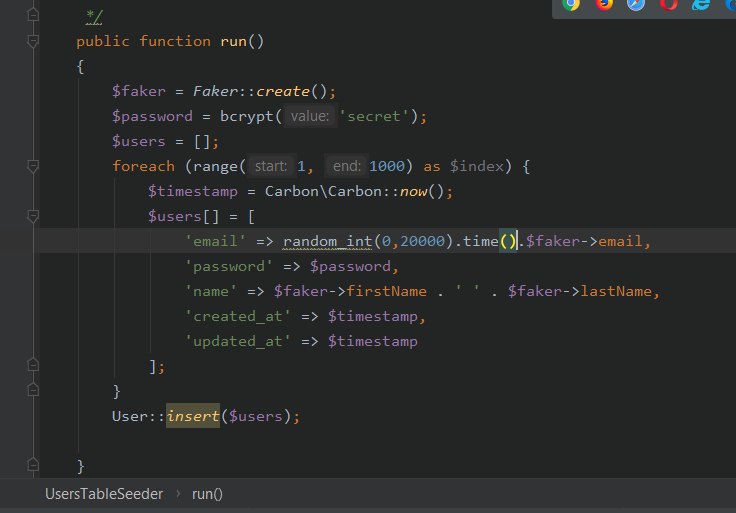Select run() breadcrumb
Viewport: 736px width, 513px height.
click(207, 494)
